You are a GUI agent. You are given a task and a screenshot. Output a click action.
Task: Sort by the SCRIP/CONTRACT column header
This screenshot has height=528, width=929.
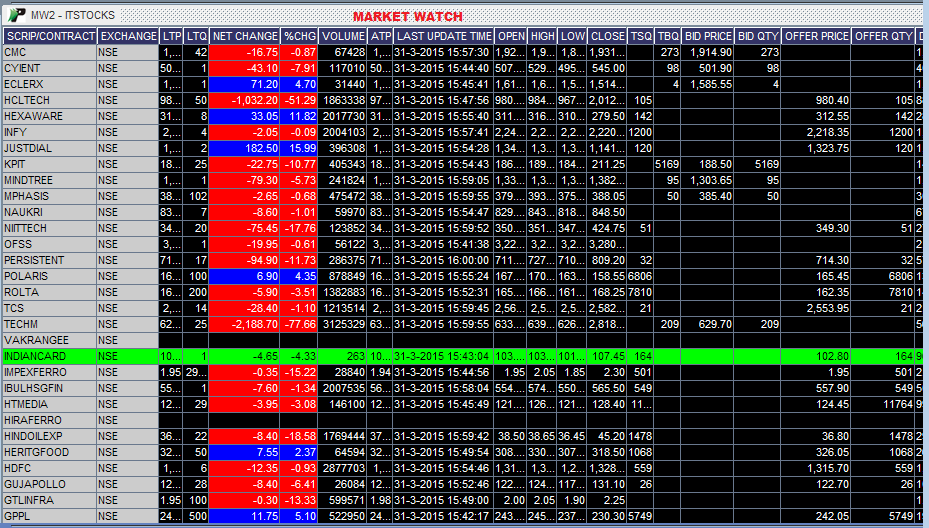click(x=49, y=36)
